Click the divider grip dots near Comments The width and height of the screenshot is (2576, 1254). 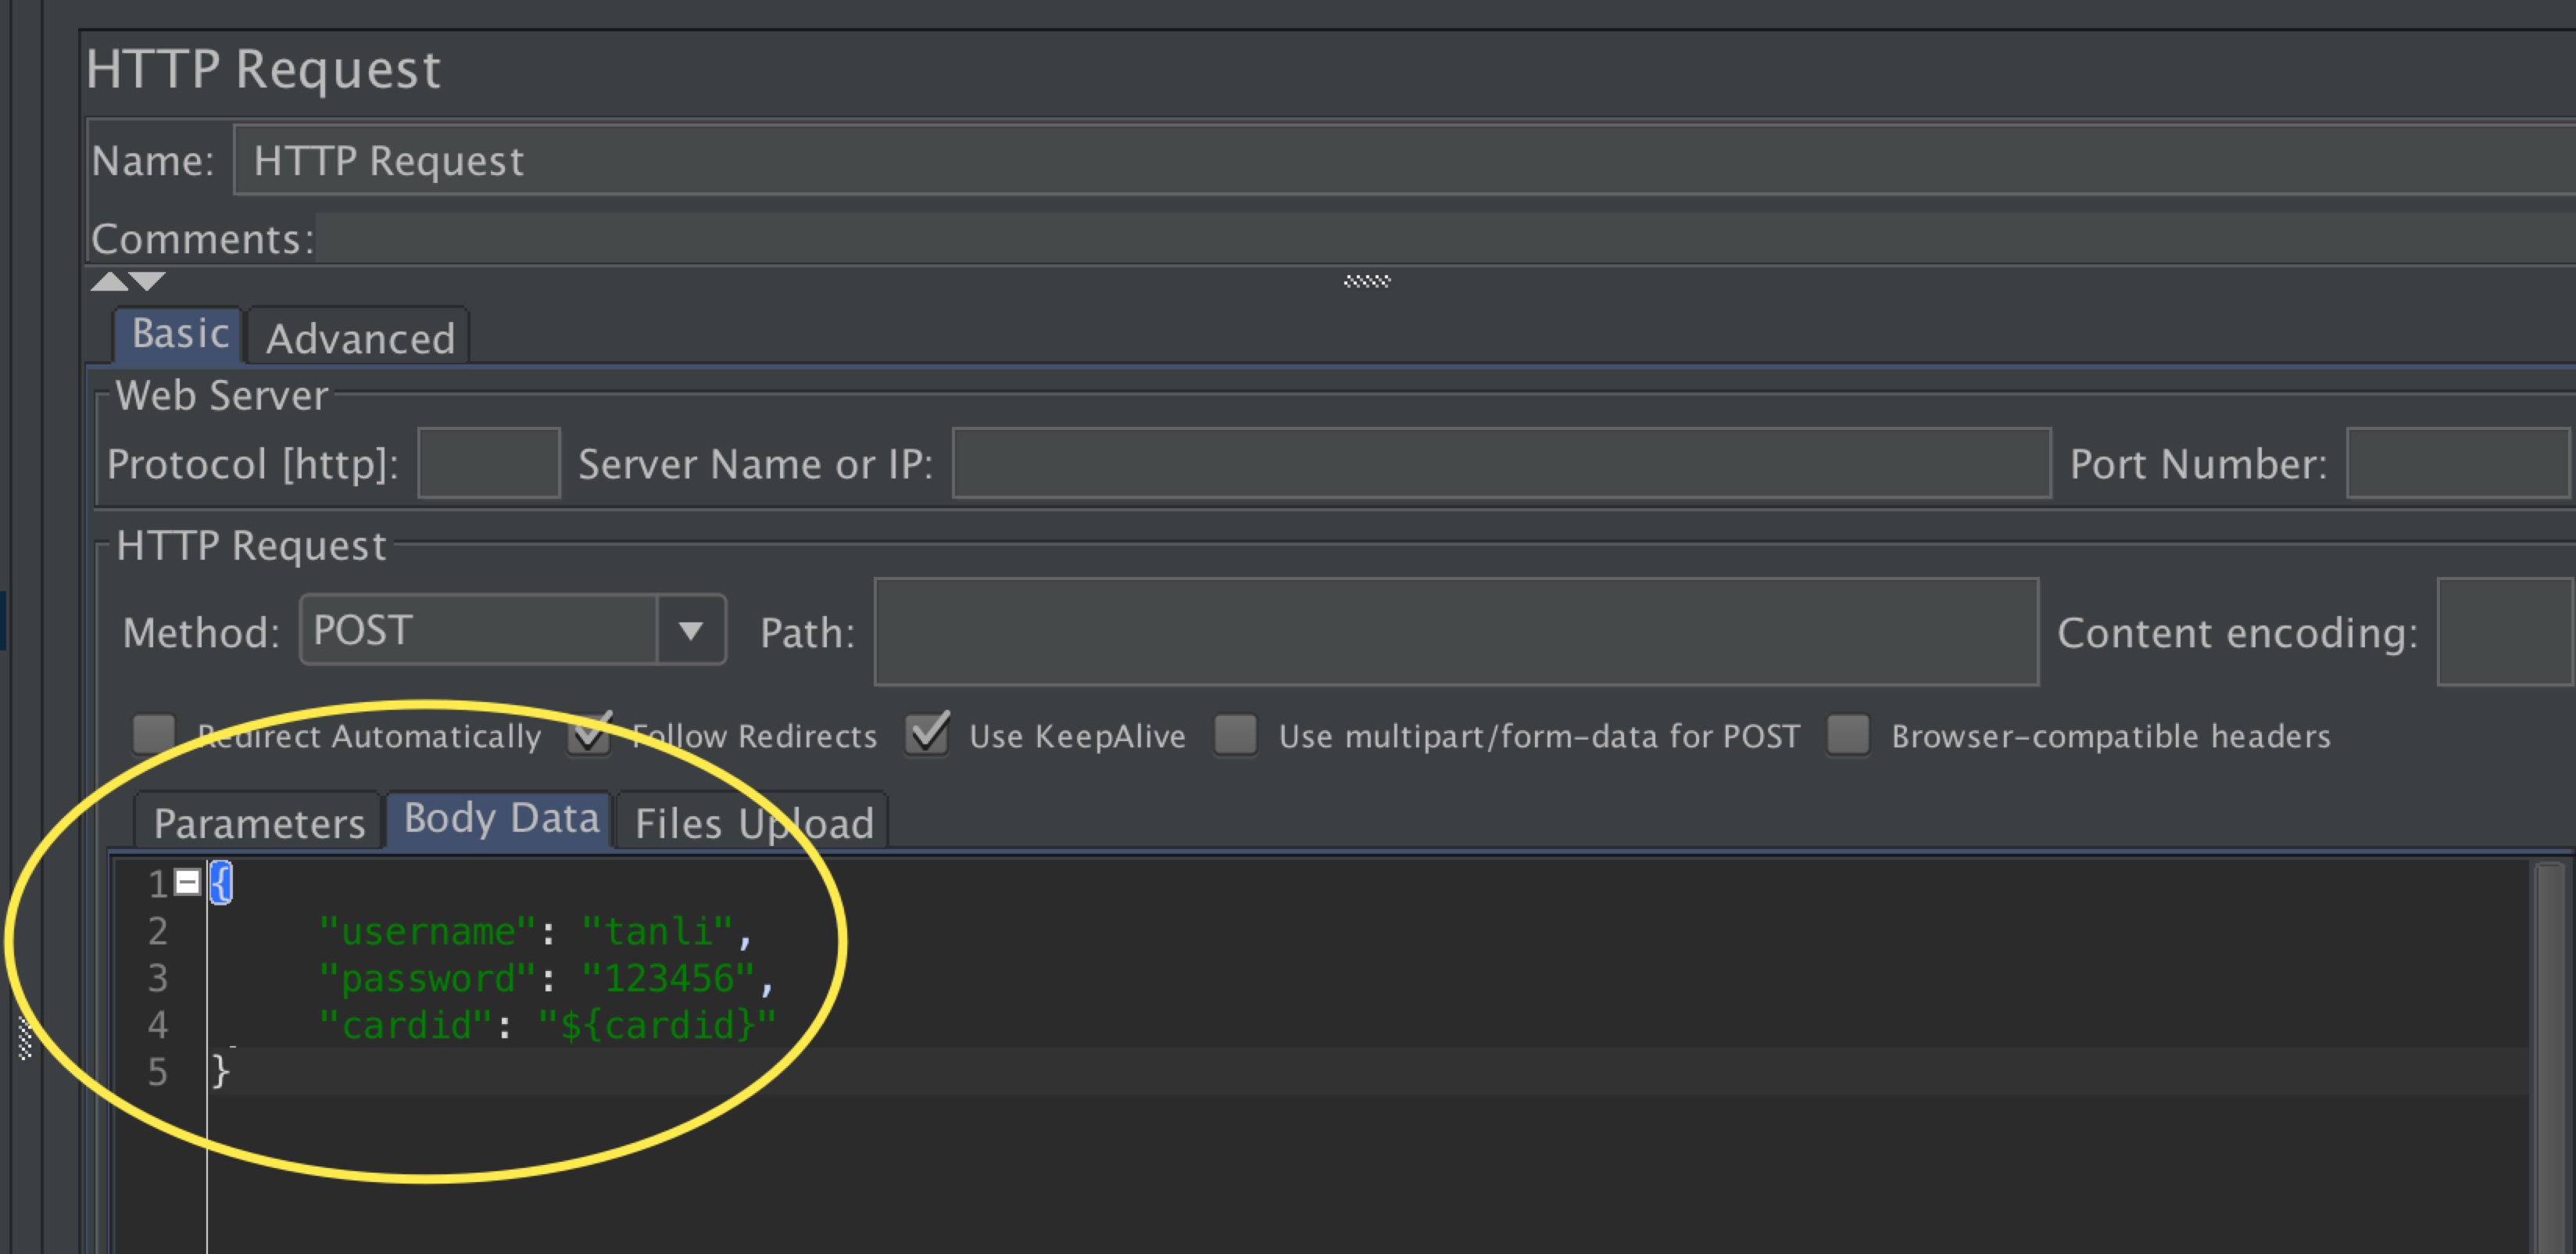click(x=1366, y=282)
